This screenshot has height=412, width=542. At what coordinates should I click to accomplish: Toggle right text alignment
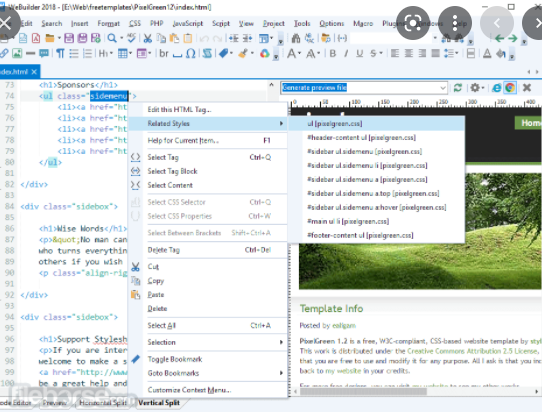click(422, 53)
